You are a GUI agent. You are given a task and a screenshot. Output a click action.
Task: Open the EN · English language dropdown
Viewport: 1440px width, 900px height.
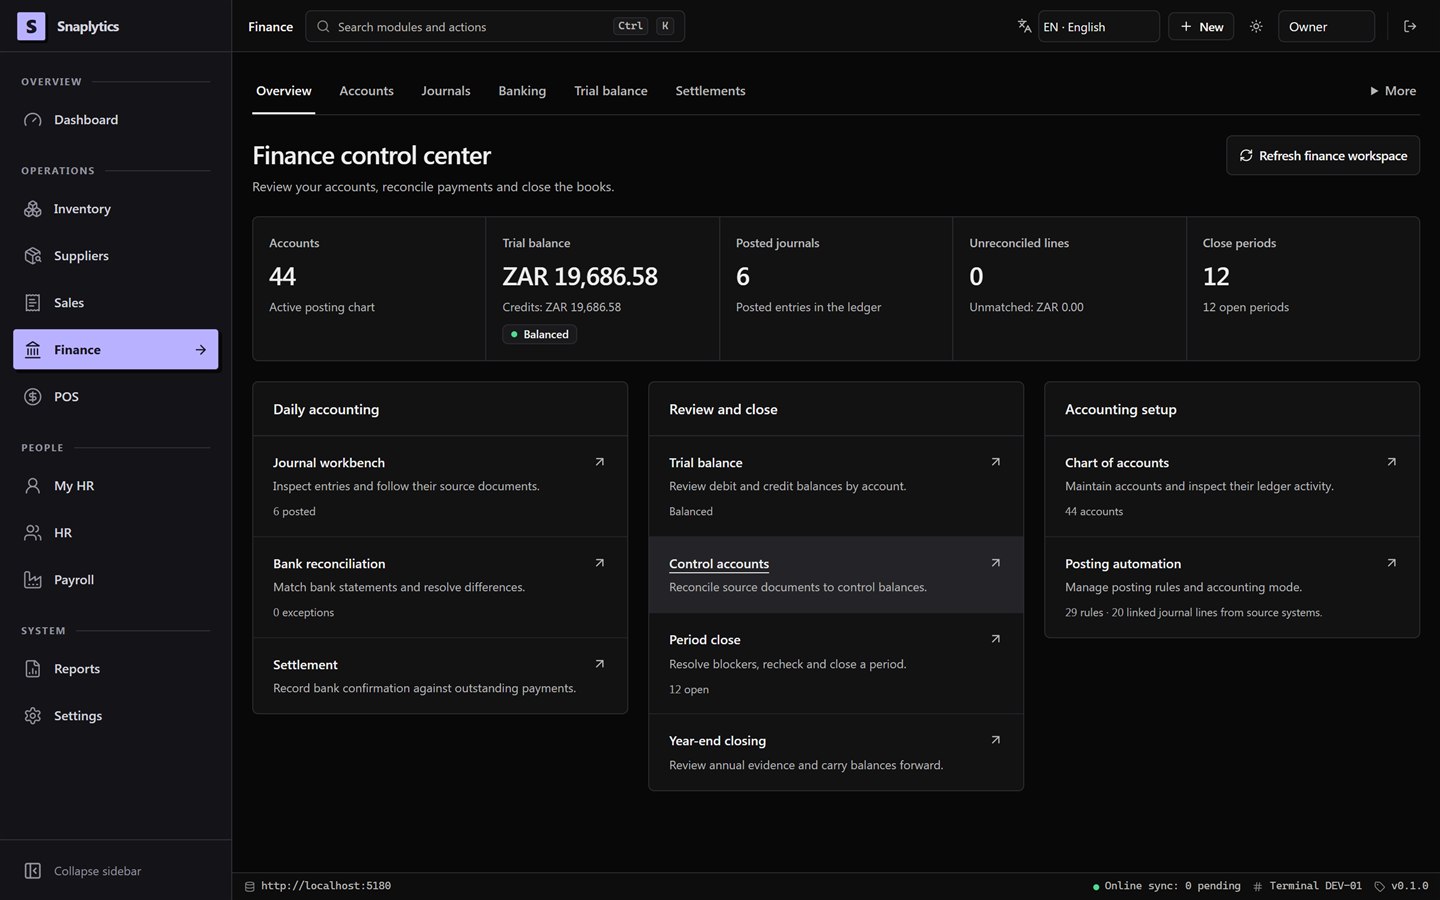click(1098, 27)
